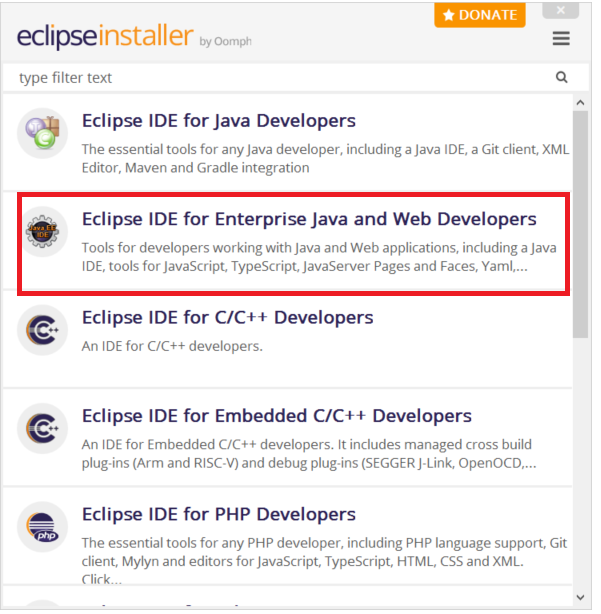Click the PHP Developers package icon
The width and height of the screenshot is (601, 614).
(43, 527)
